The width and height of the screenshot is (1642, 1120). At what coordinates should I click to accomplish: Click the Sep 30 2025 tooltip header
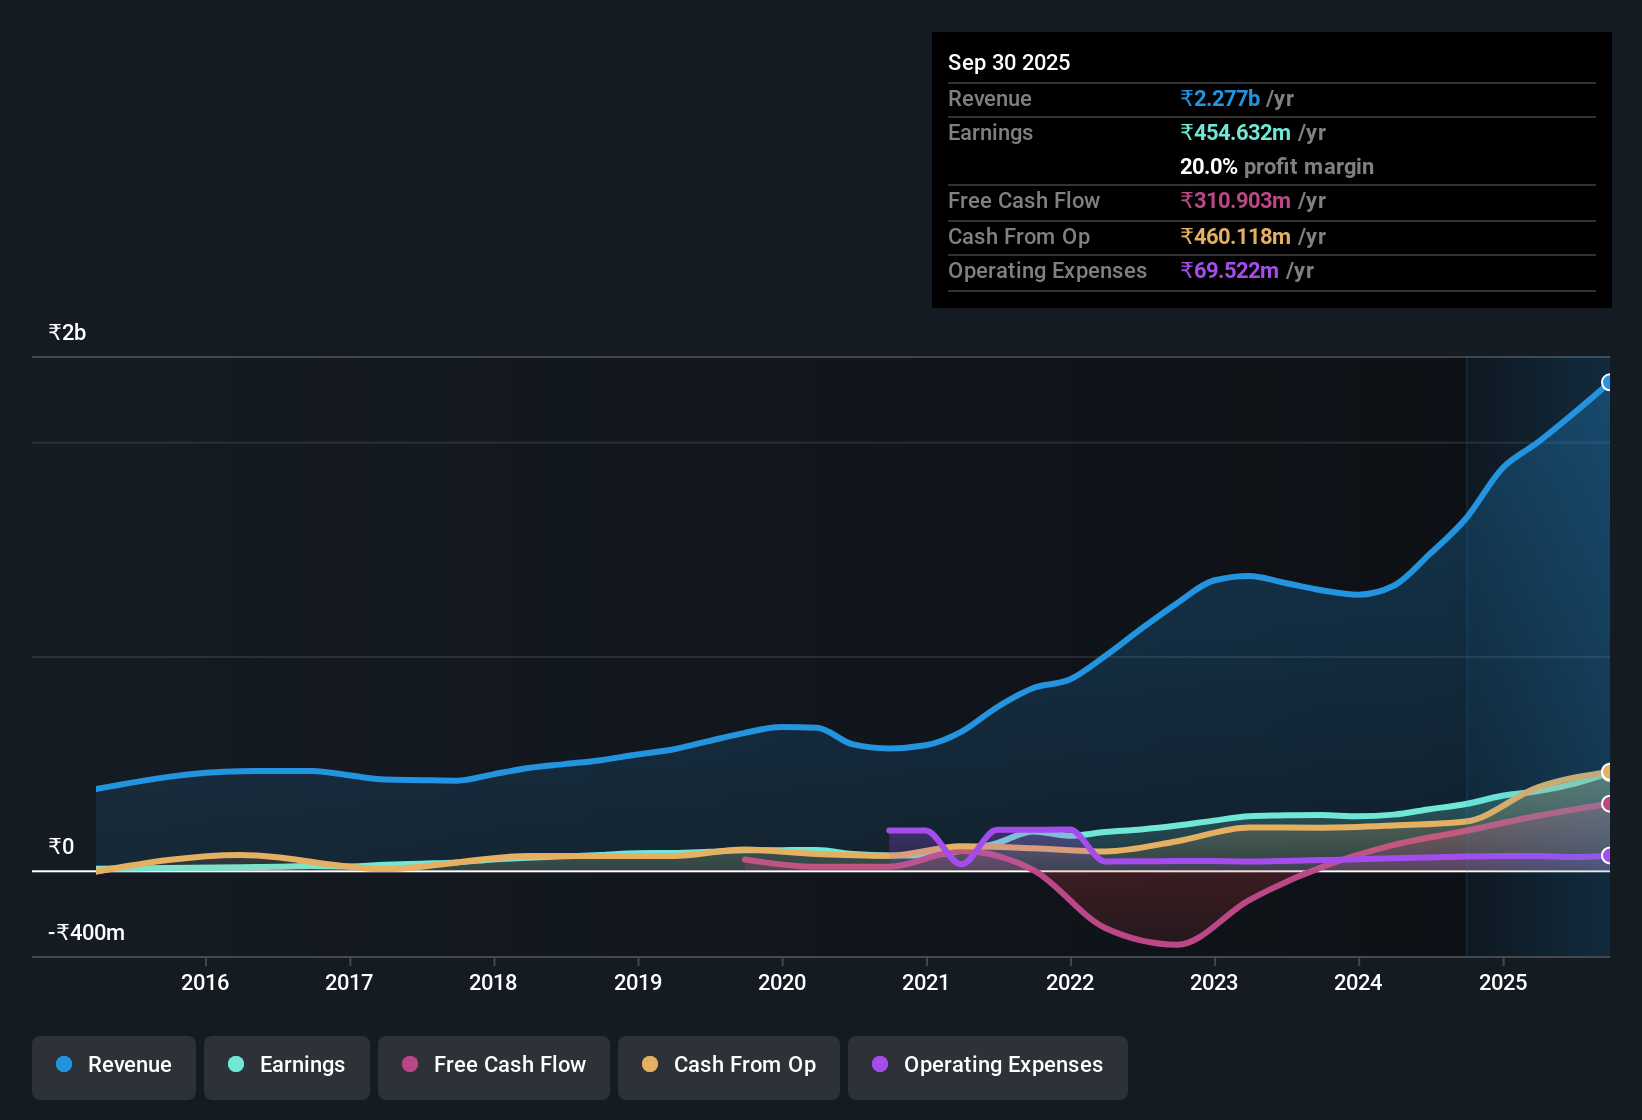[x=1009, y=62]
